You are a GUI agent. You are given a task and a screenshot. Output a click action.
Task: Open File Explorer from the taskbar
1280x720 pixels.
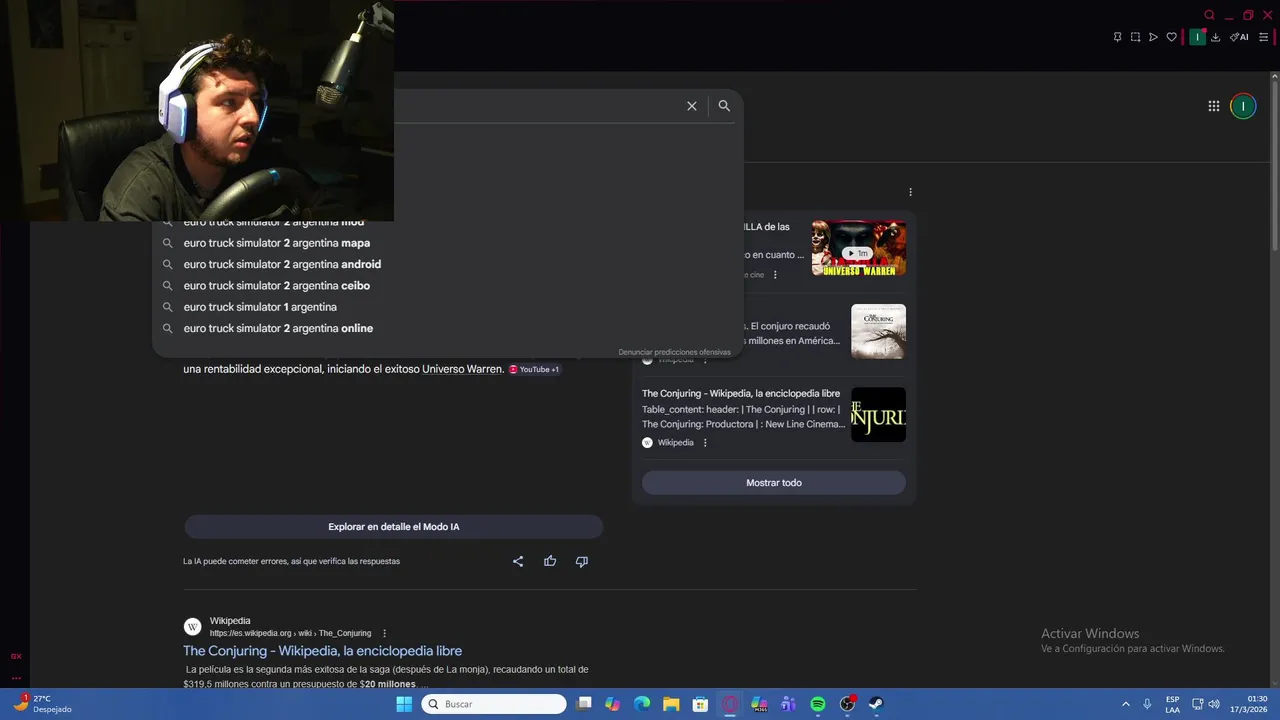(x=671, y=704)
